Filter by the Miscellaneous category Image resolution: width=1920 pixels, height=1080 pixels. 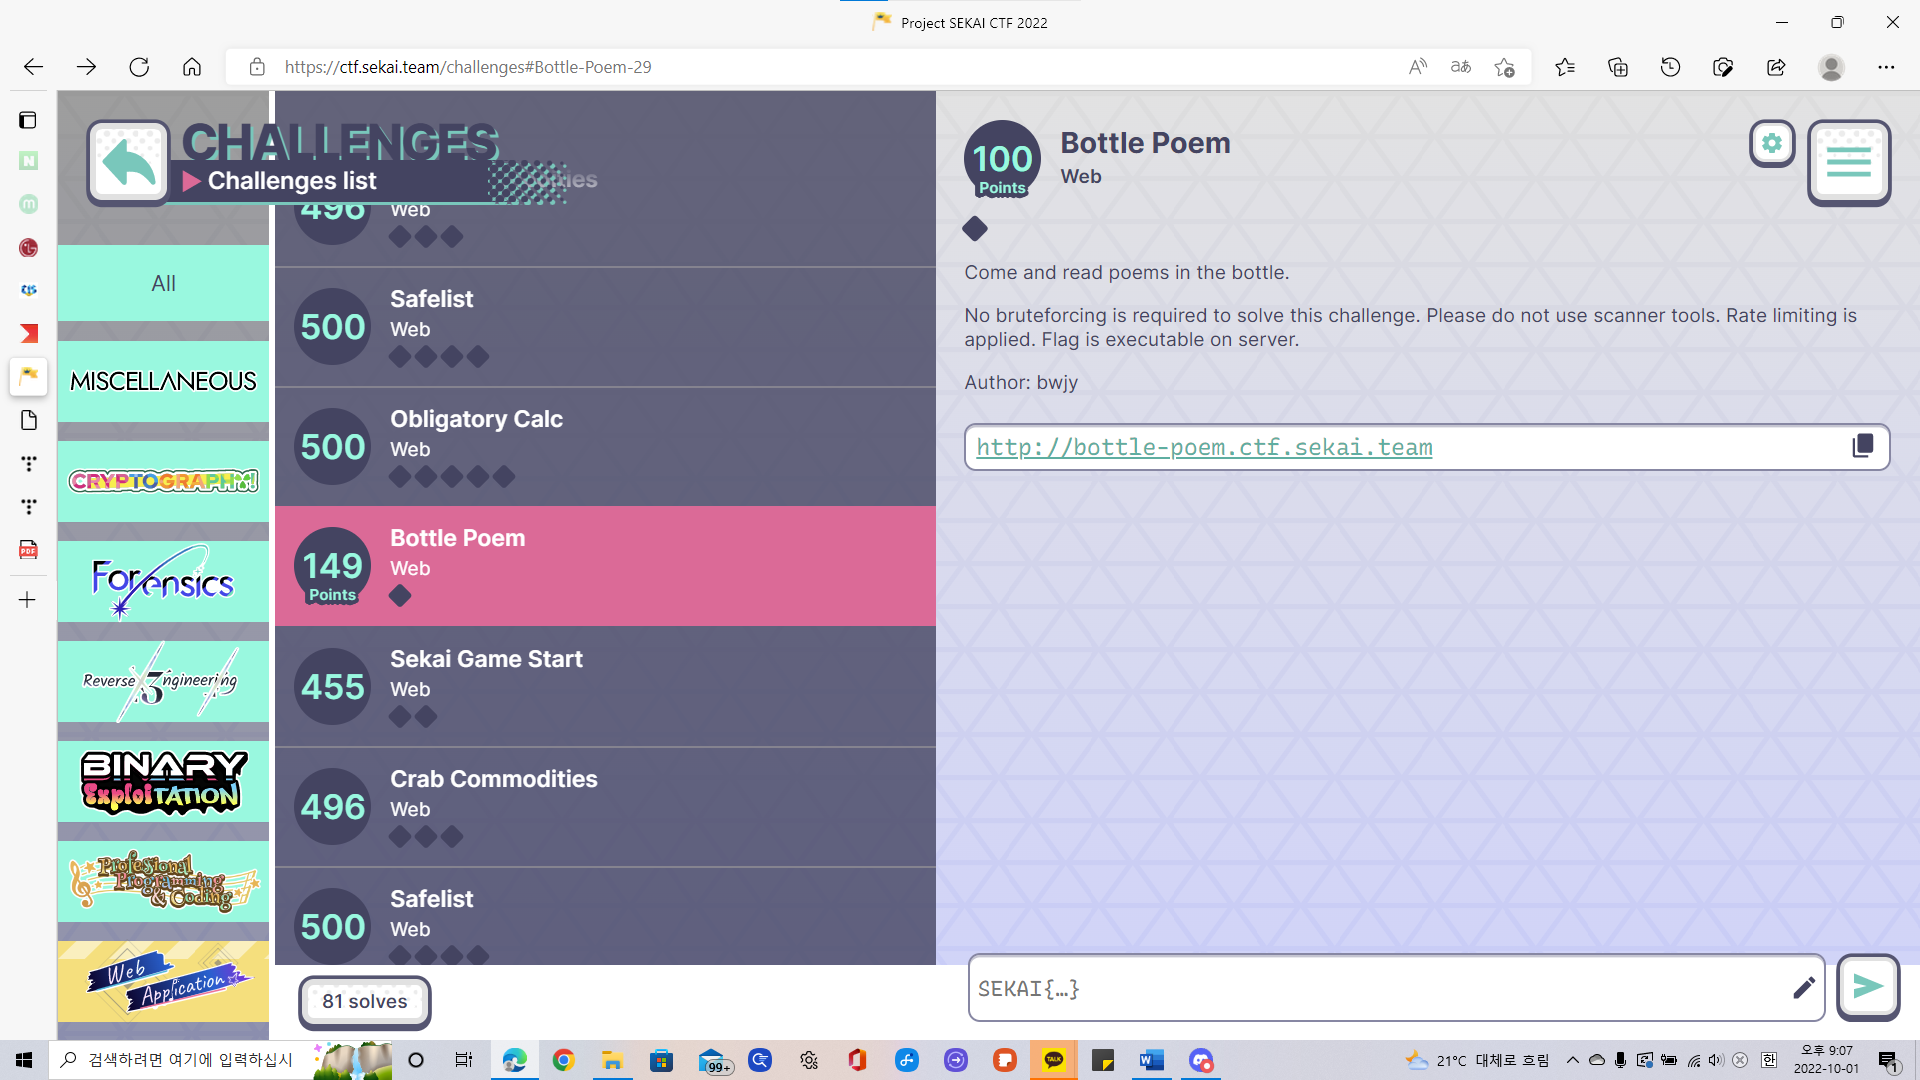(163, 381)
